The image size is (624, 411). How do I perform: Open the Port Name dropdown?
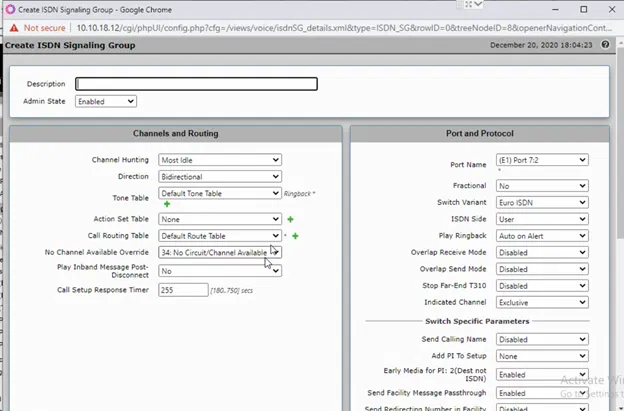coord(541,160)
